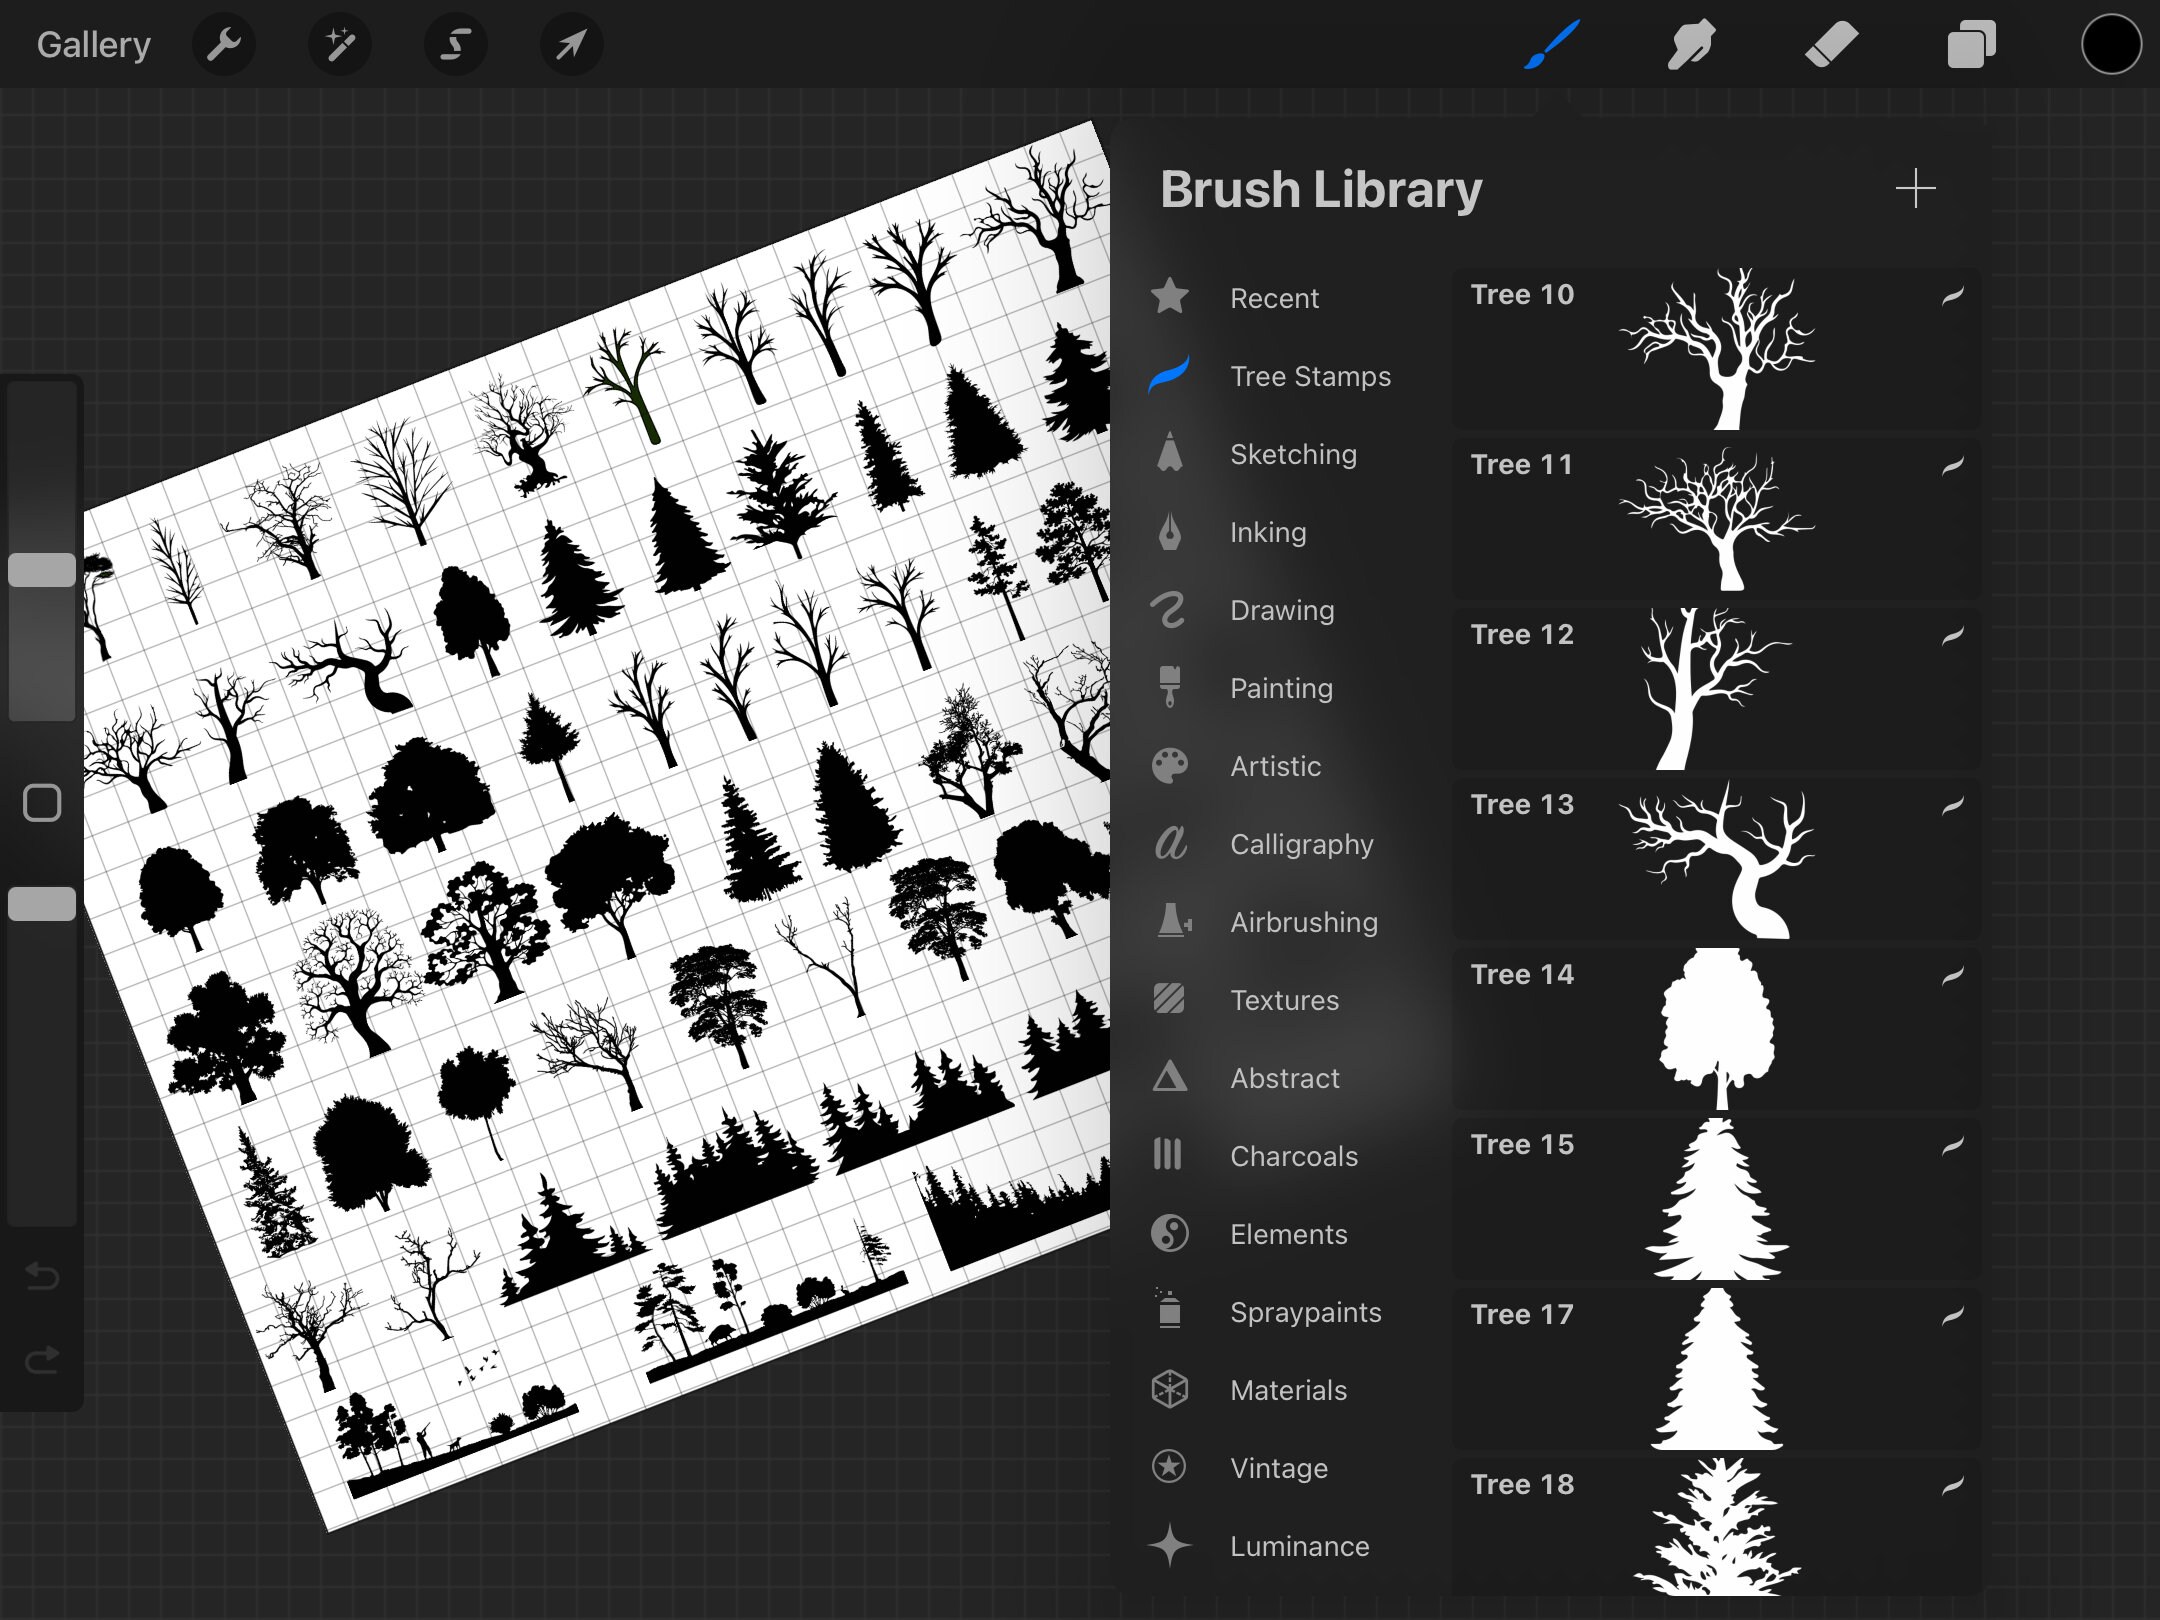This screenshot has width=2160, height=1620.
Task: Activate the Selection tool
Action: pyautogui.click(x=455, y=44)
